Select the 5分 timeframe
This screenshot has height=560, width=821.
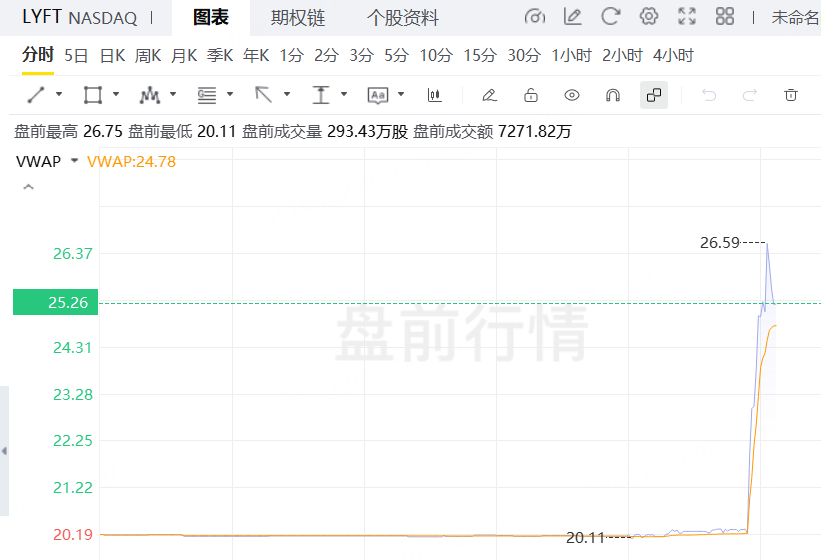tap(397, 55)
